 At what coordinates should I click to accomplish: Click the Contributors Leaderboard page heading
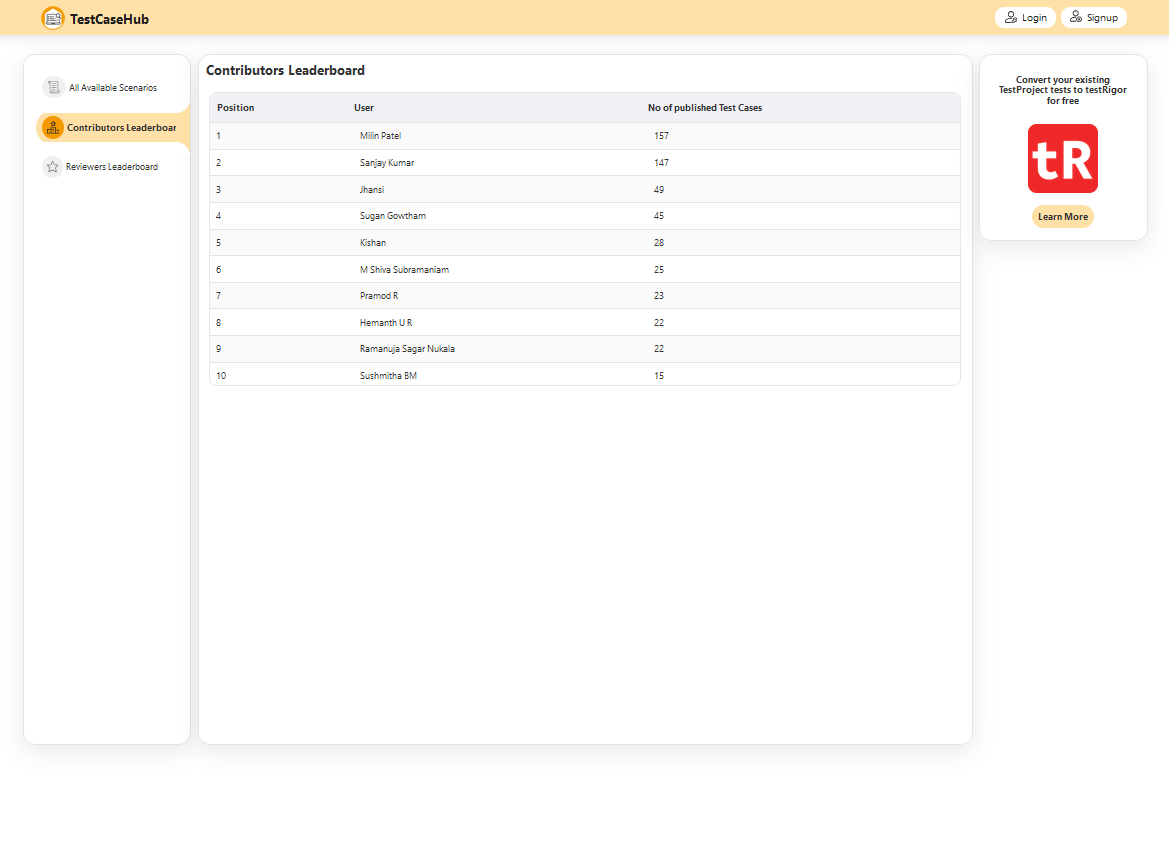[x=285, y=70]
